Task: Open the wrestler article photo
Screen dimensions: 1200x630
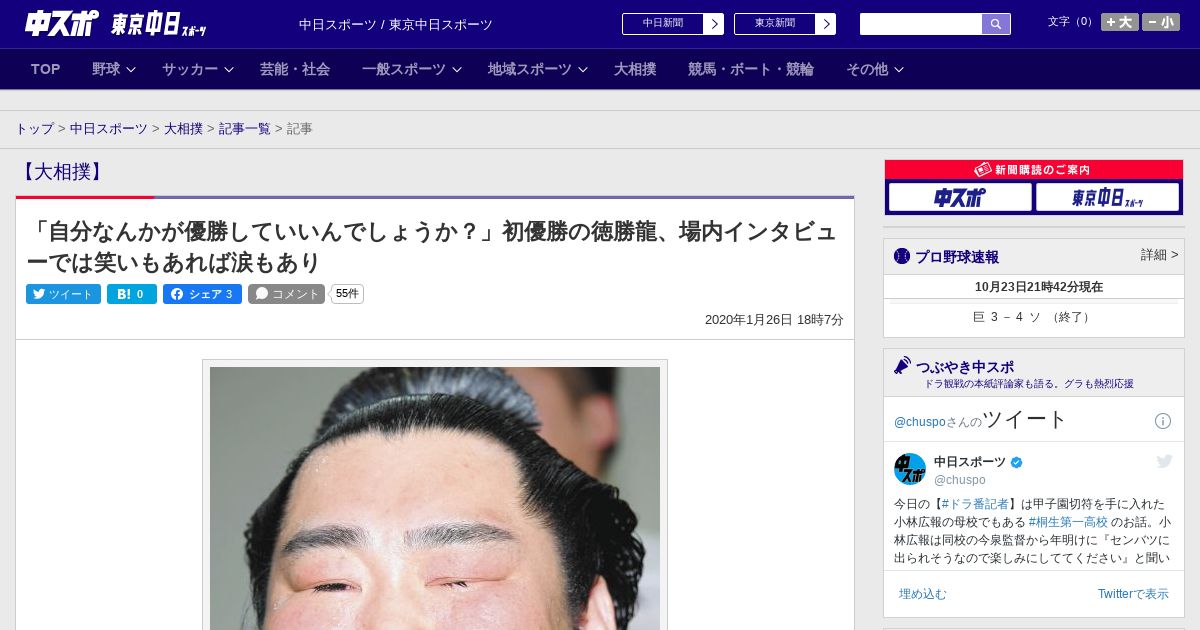Action: pos(435,498)
